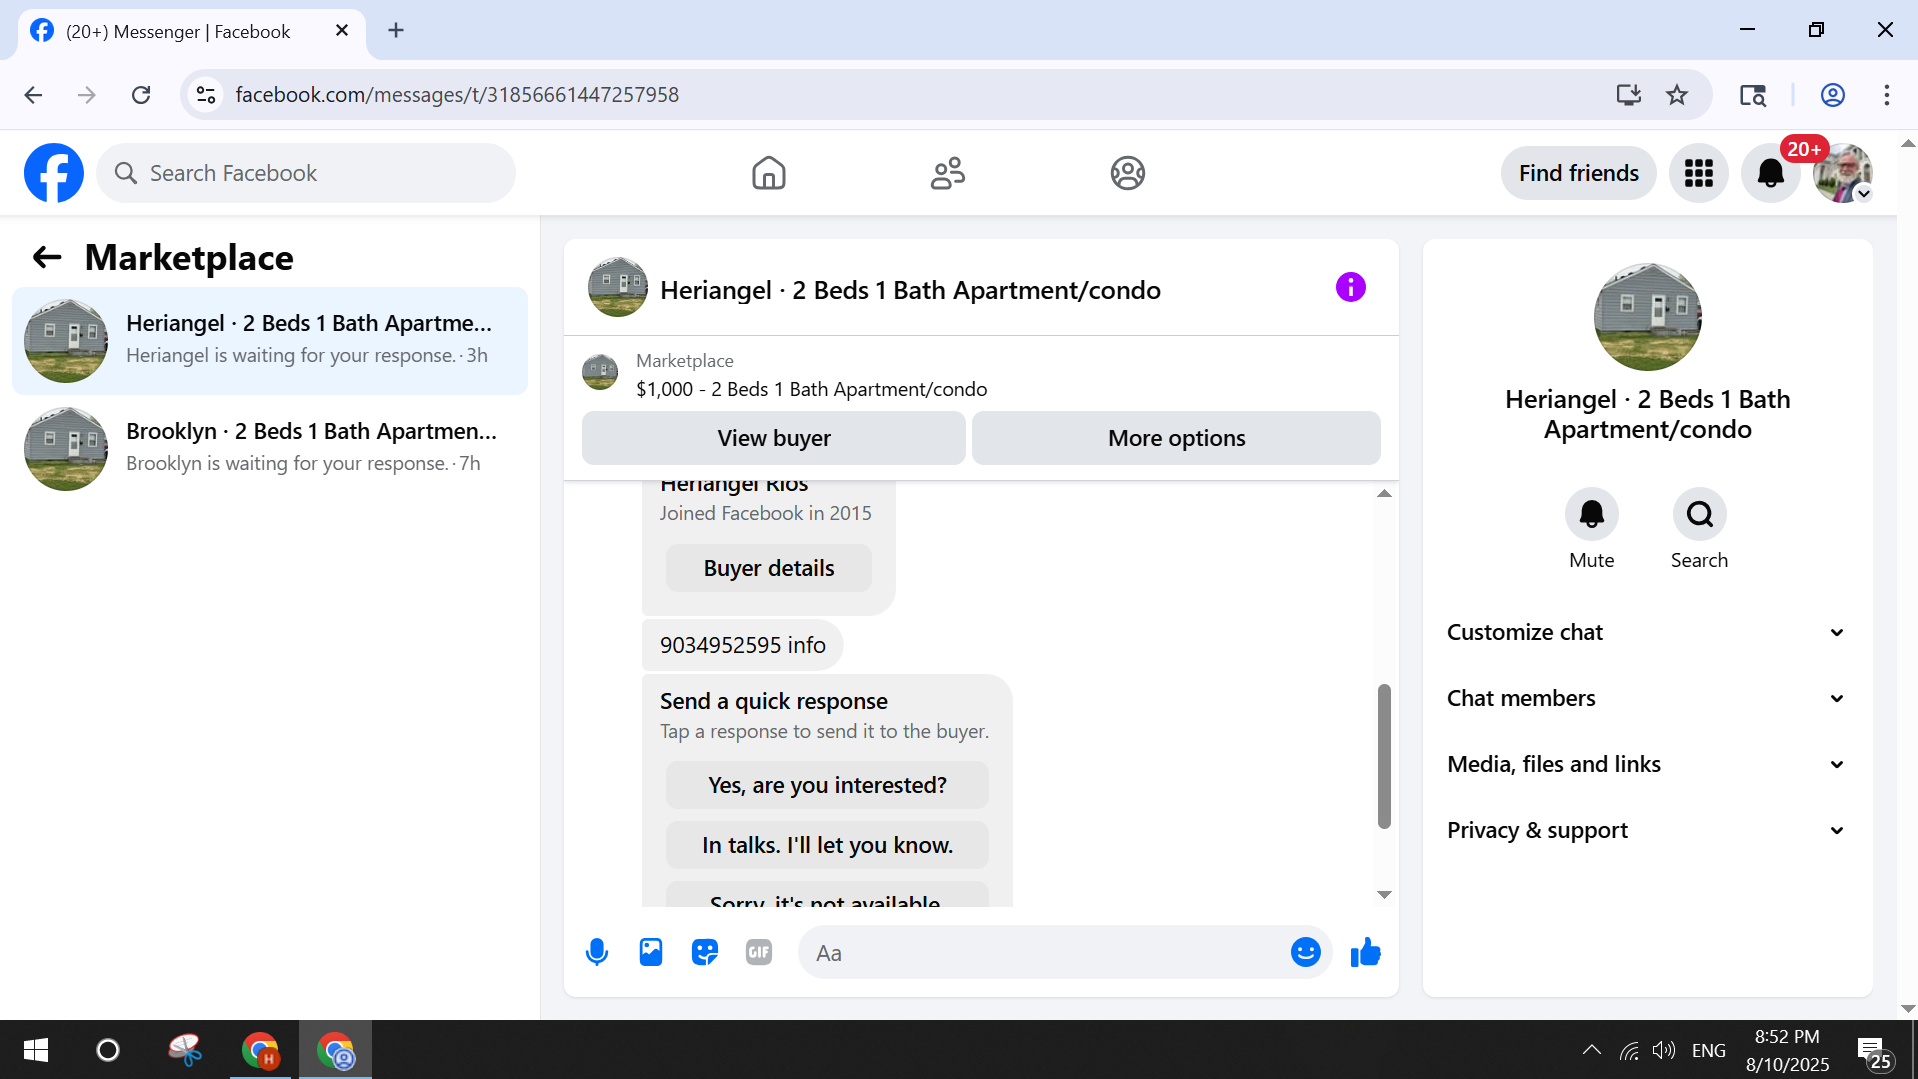Open the account profile picture menu

point(1842,173)
